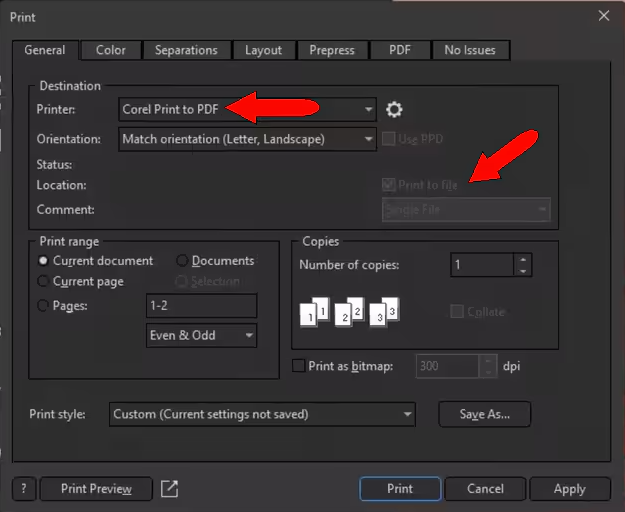This screenshot has width=625, height=512.
Task: Click the collation pages illustration
Action: click(350, 312)
